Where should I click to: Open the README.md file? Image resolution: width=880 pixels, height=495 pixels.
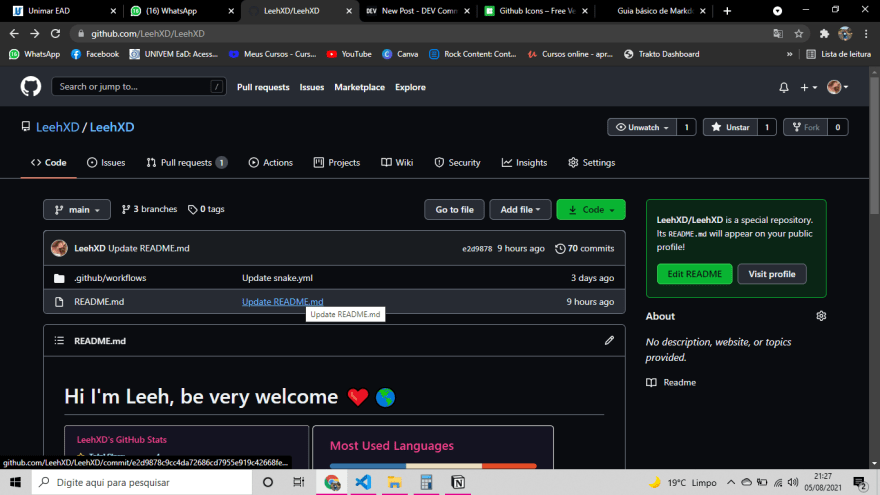click(99, 301)
